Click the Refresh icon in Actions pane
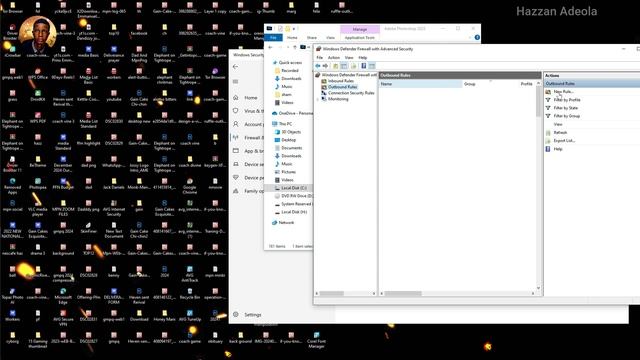Screen dimensions: 640x360 [548, 133]
